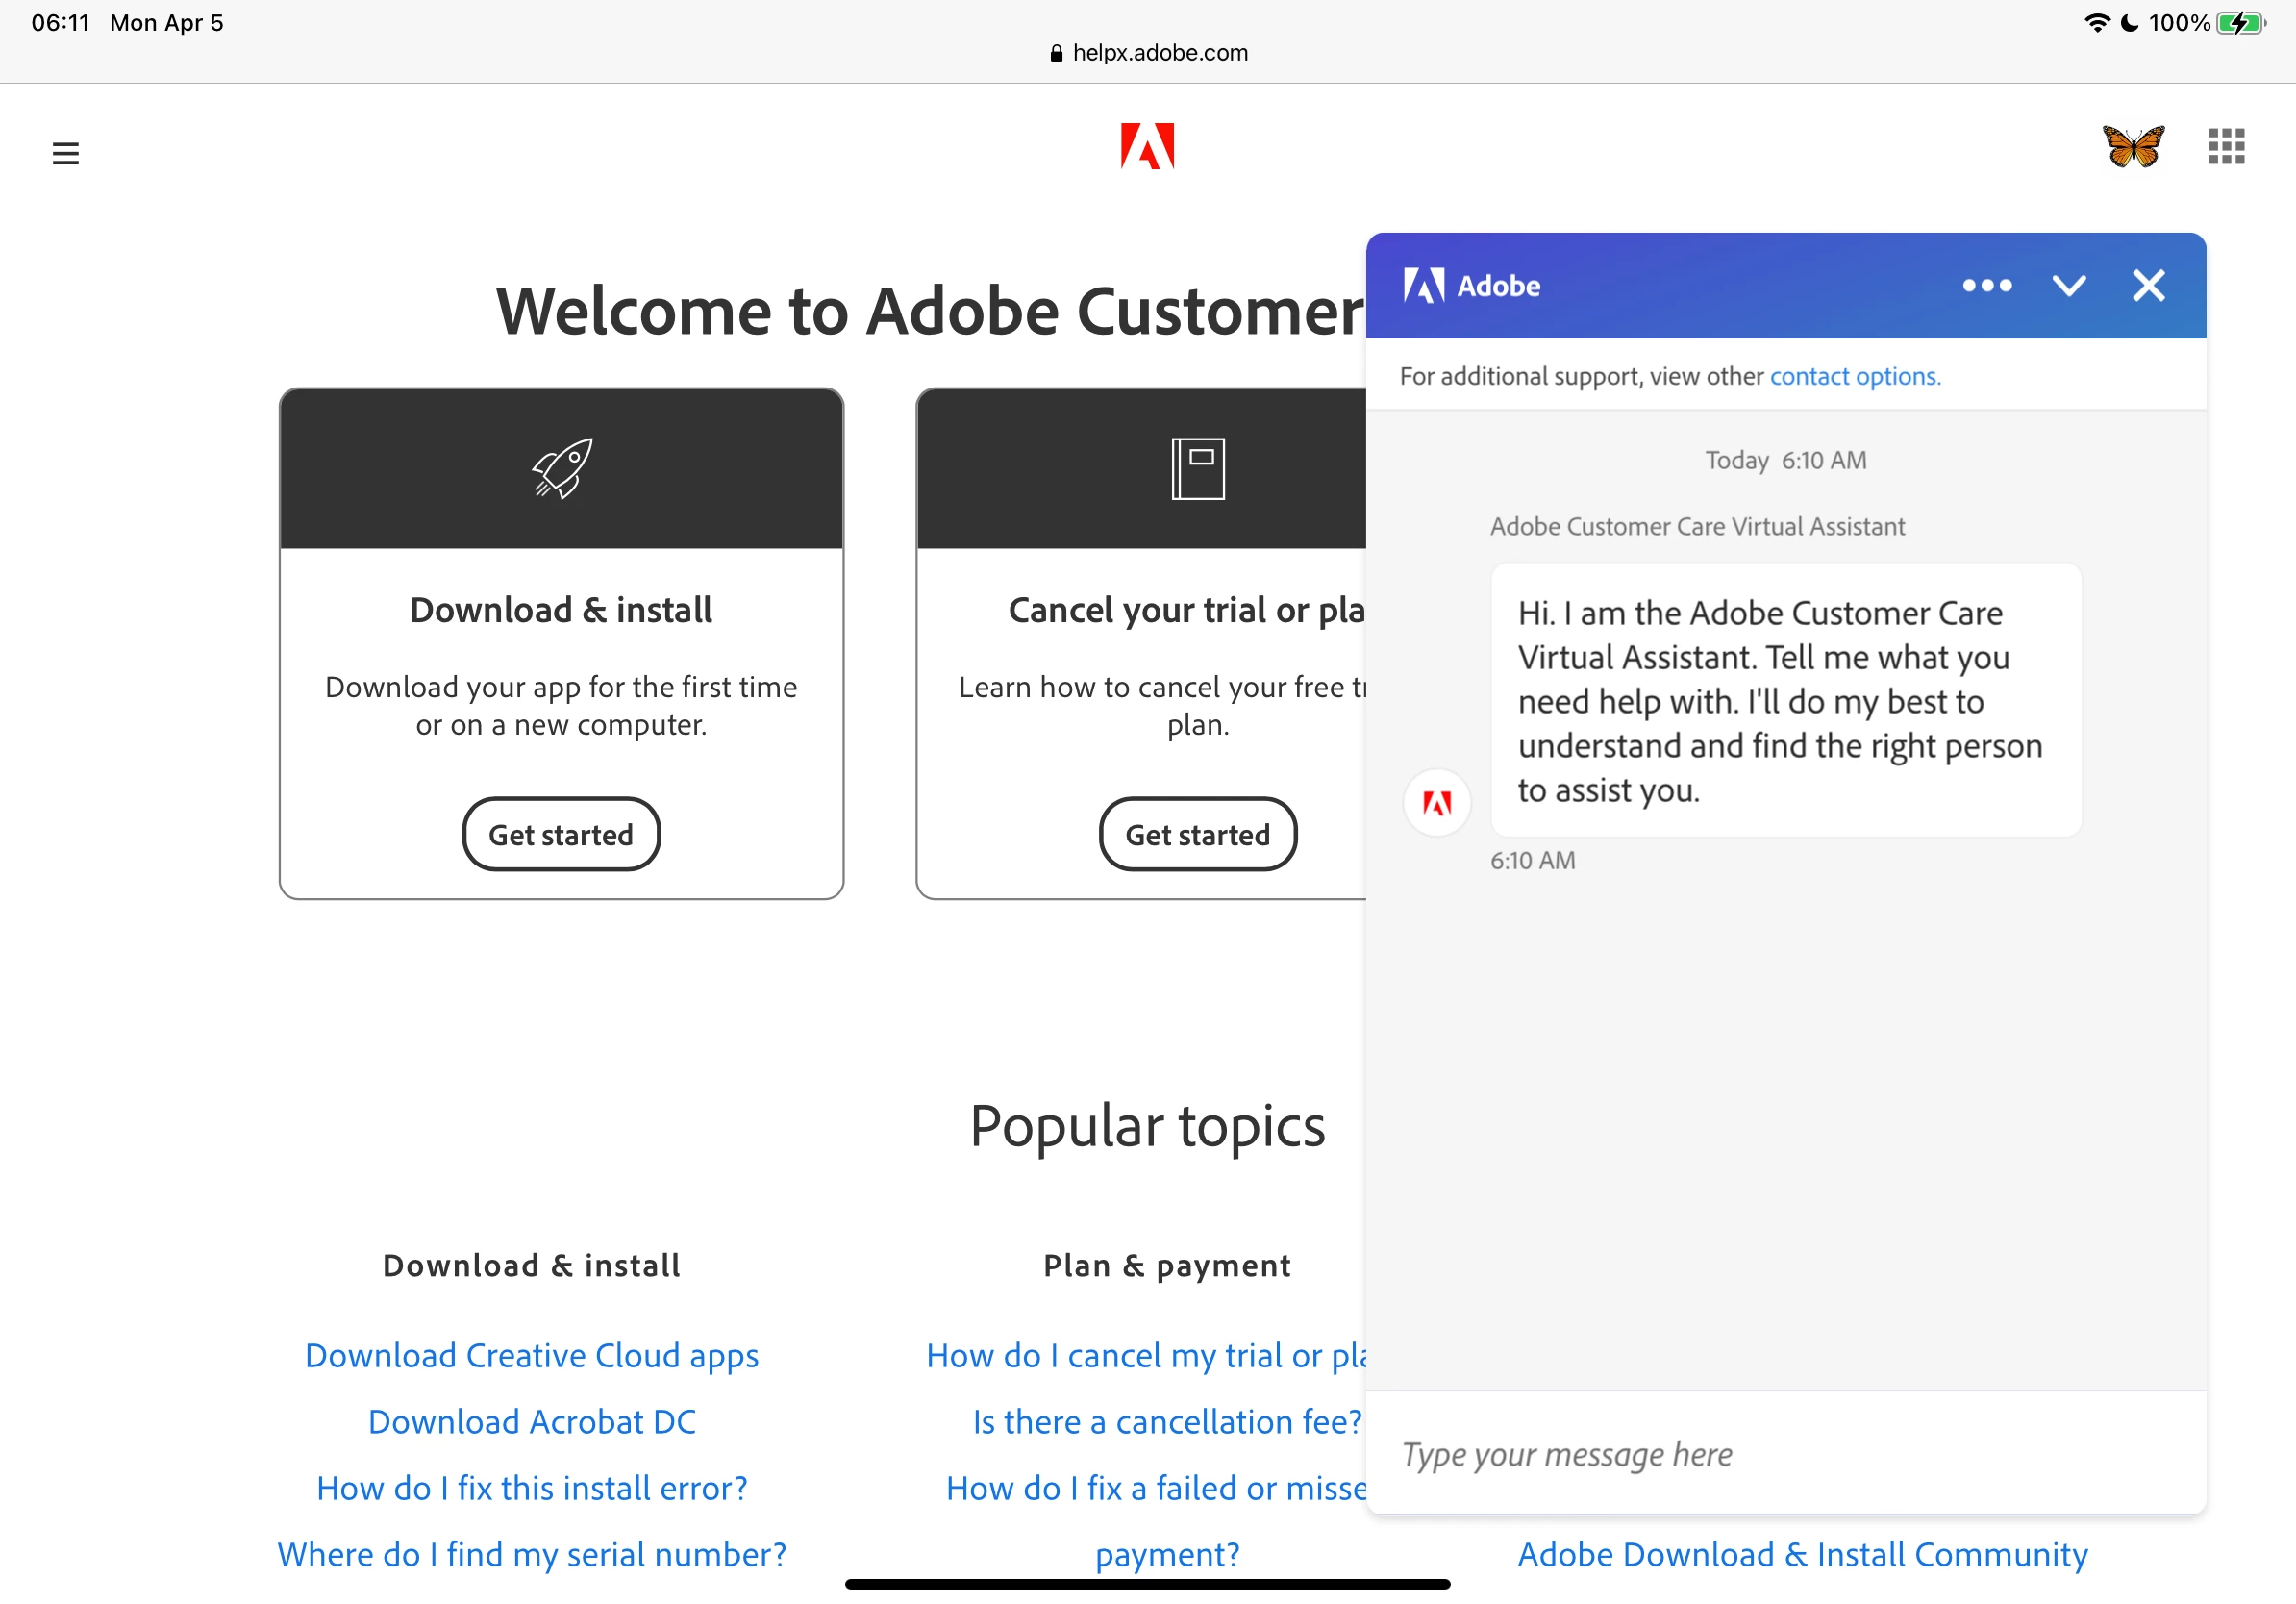Open How do I fix this install error?

pos(532,1488)
